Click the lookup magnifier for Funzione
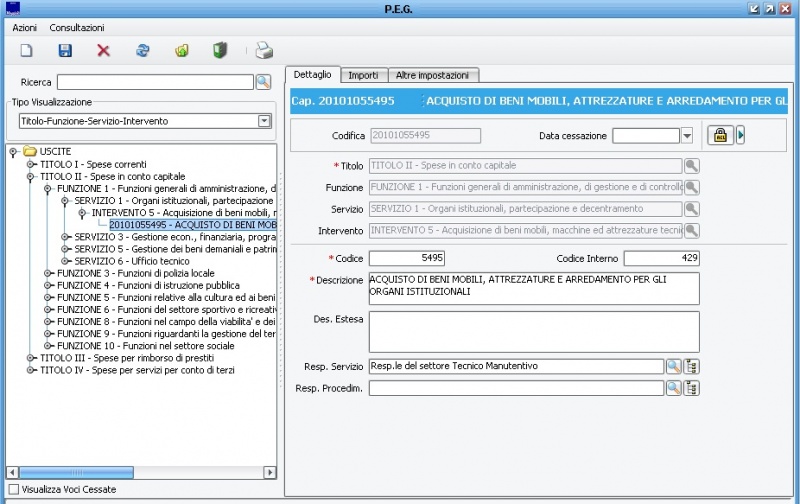Viewport: 800px width, 504px height. pyautogui.click(x=691, y=187)
